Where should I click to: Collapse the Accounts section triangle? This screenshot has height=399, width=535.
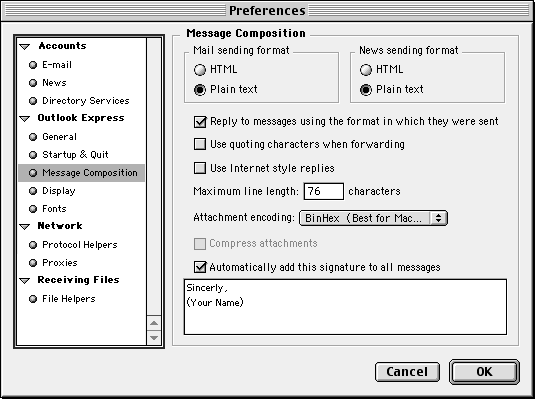click(25, 47)
